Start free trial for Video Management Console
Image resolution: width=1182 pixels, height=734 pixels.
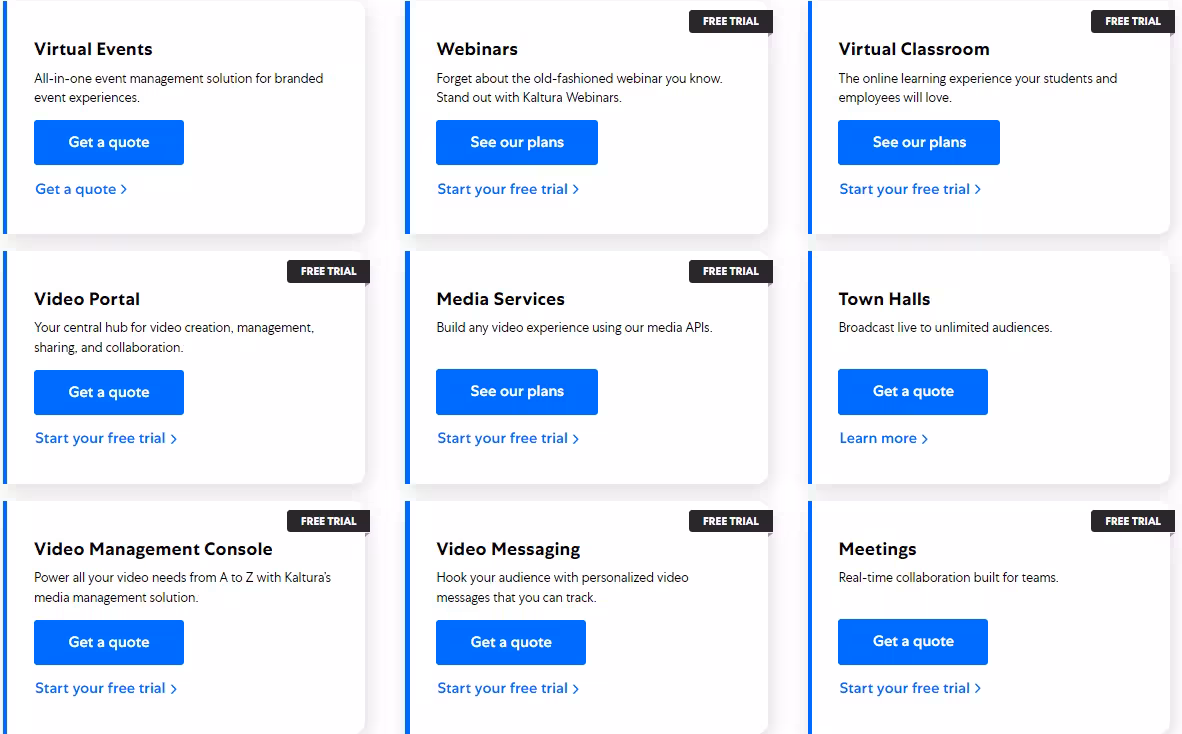pos(106,688)
